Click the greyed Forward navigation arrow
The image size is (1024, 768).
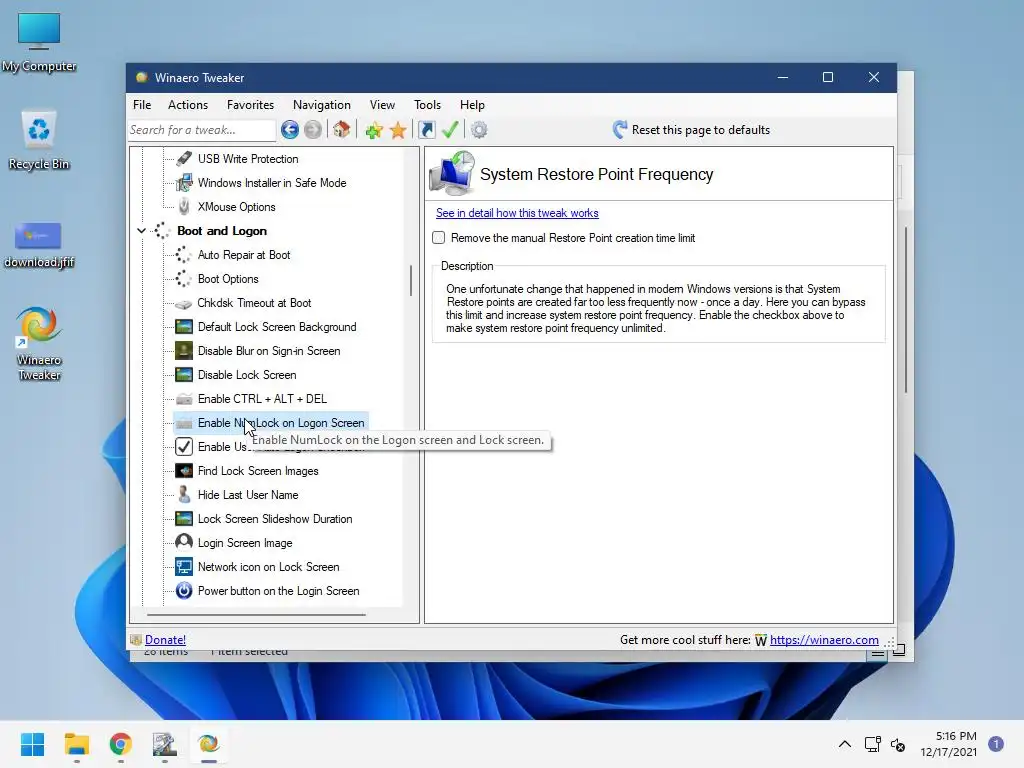click(x=313, y=130)
